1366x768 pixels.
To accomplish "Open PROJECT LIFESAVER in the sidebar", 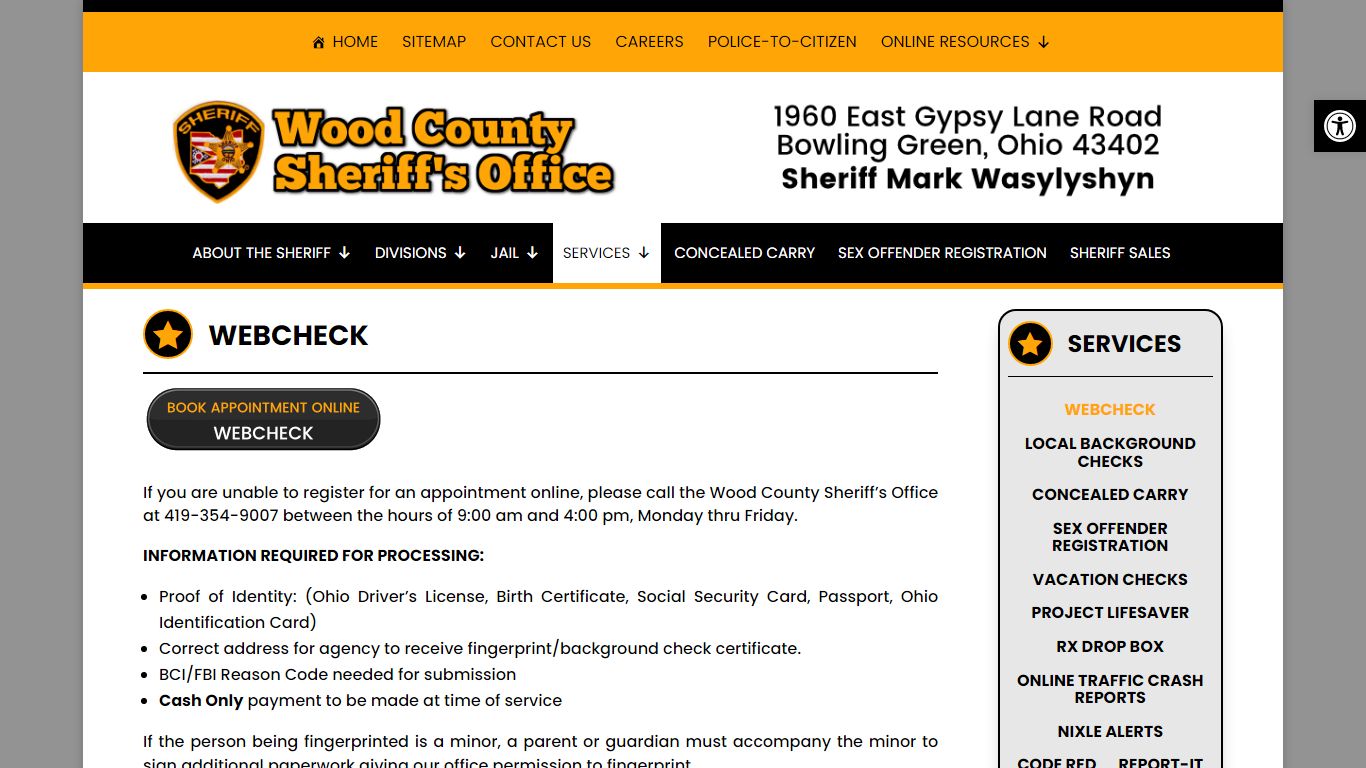I will coord(1110,613).
